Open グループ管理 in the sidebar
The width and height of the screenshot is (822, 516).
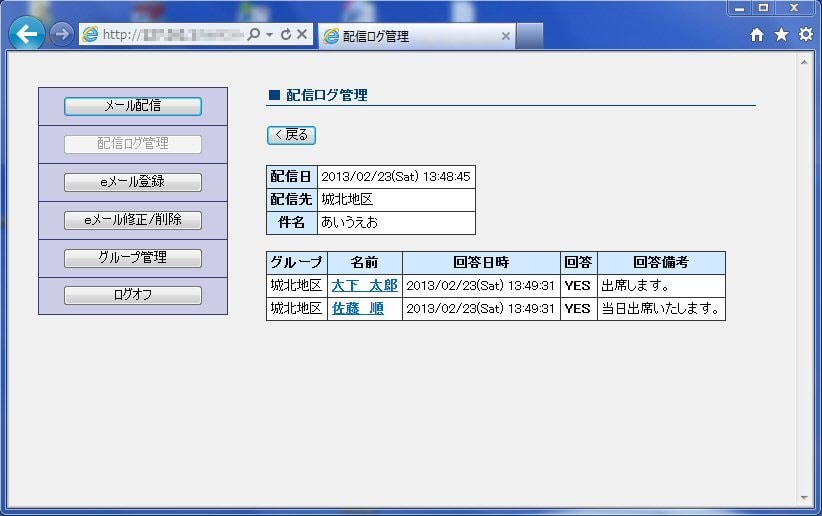[x=133, y=258]
